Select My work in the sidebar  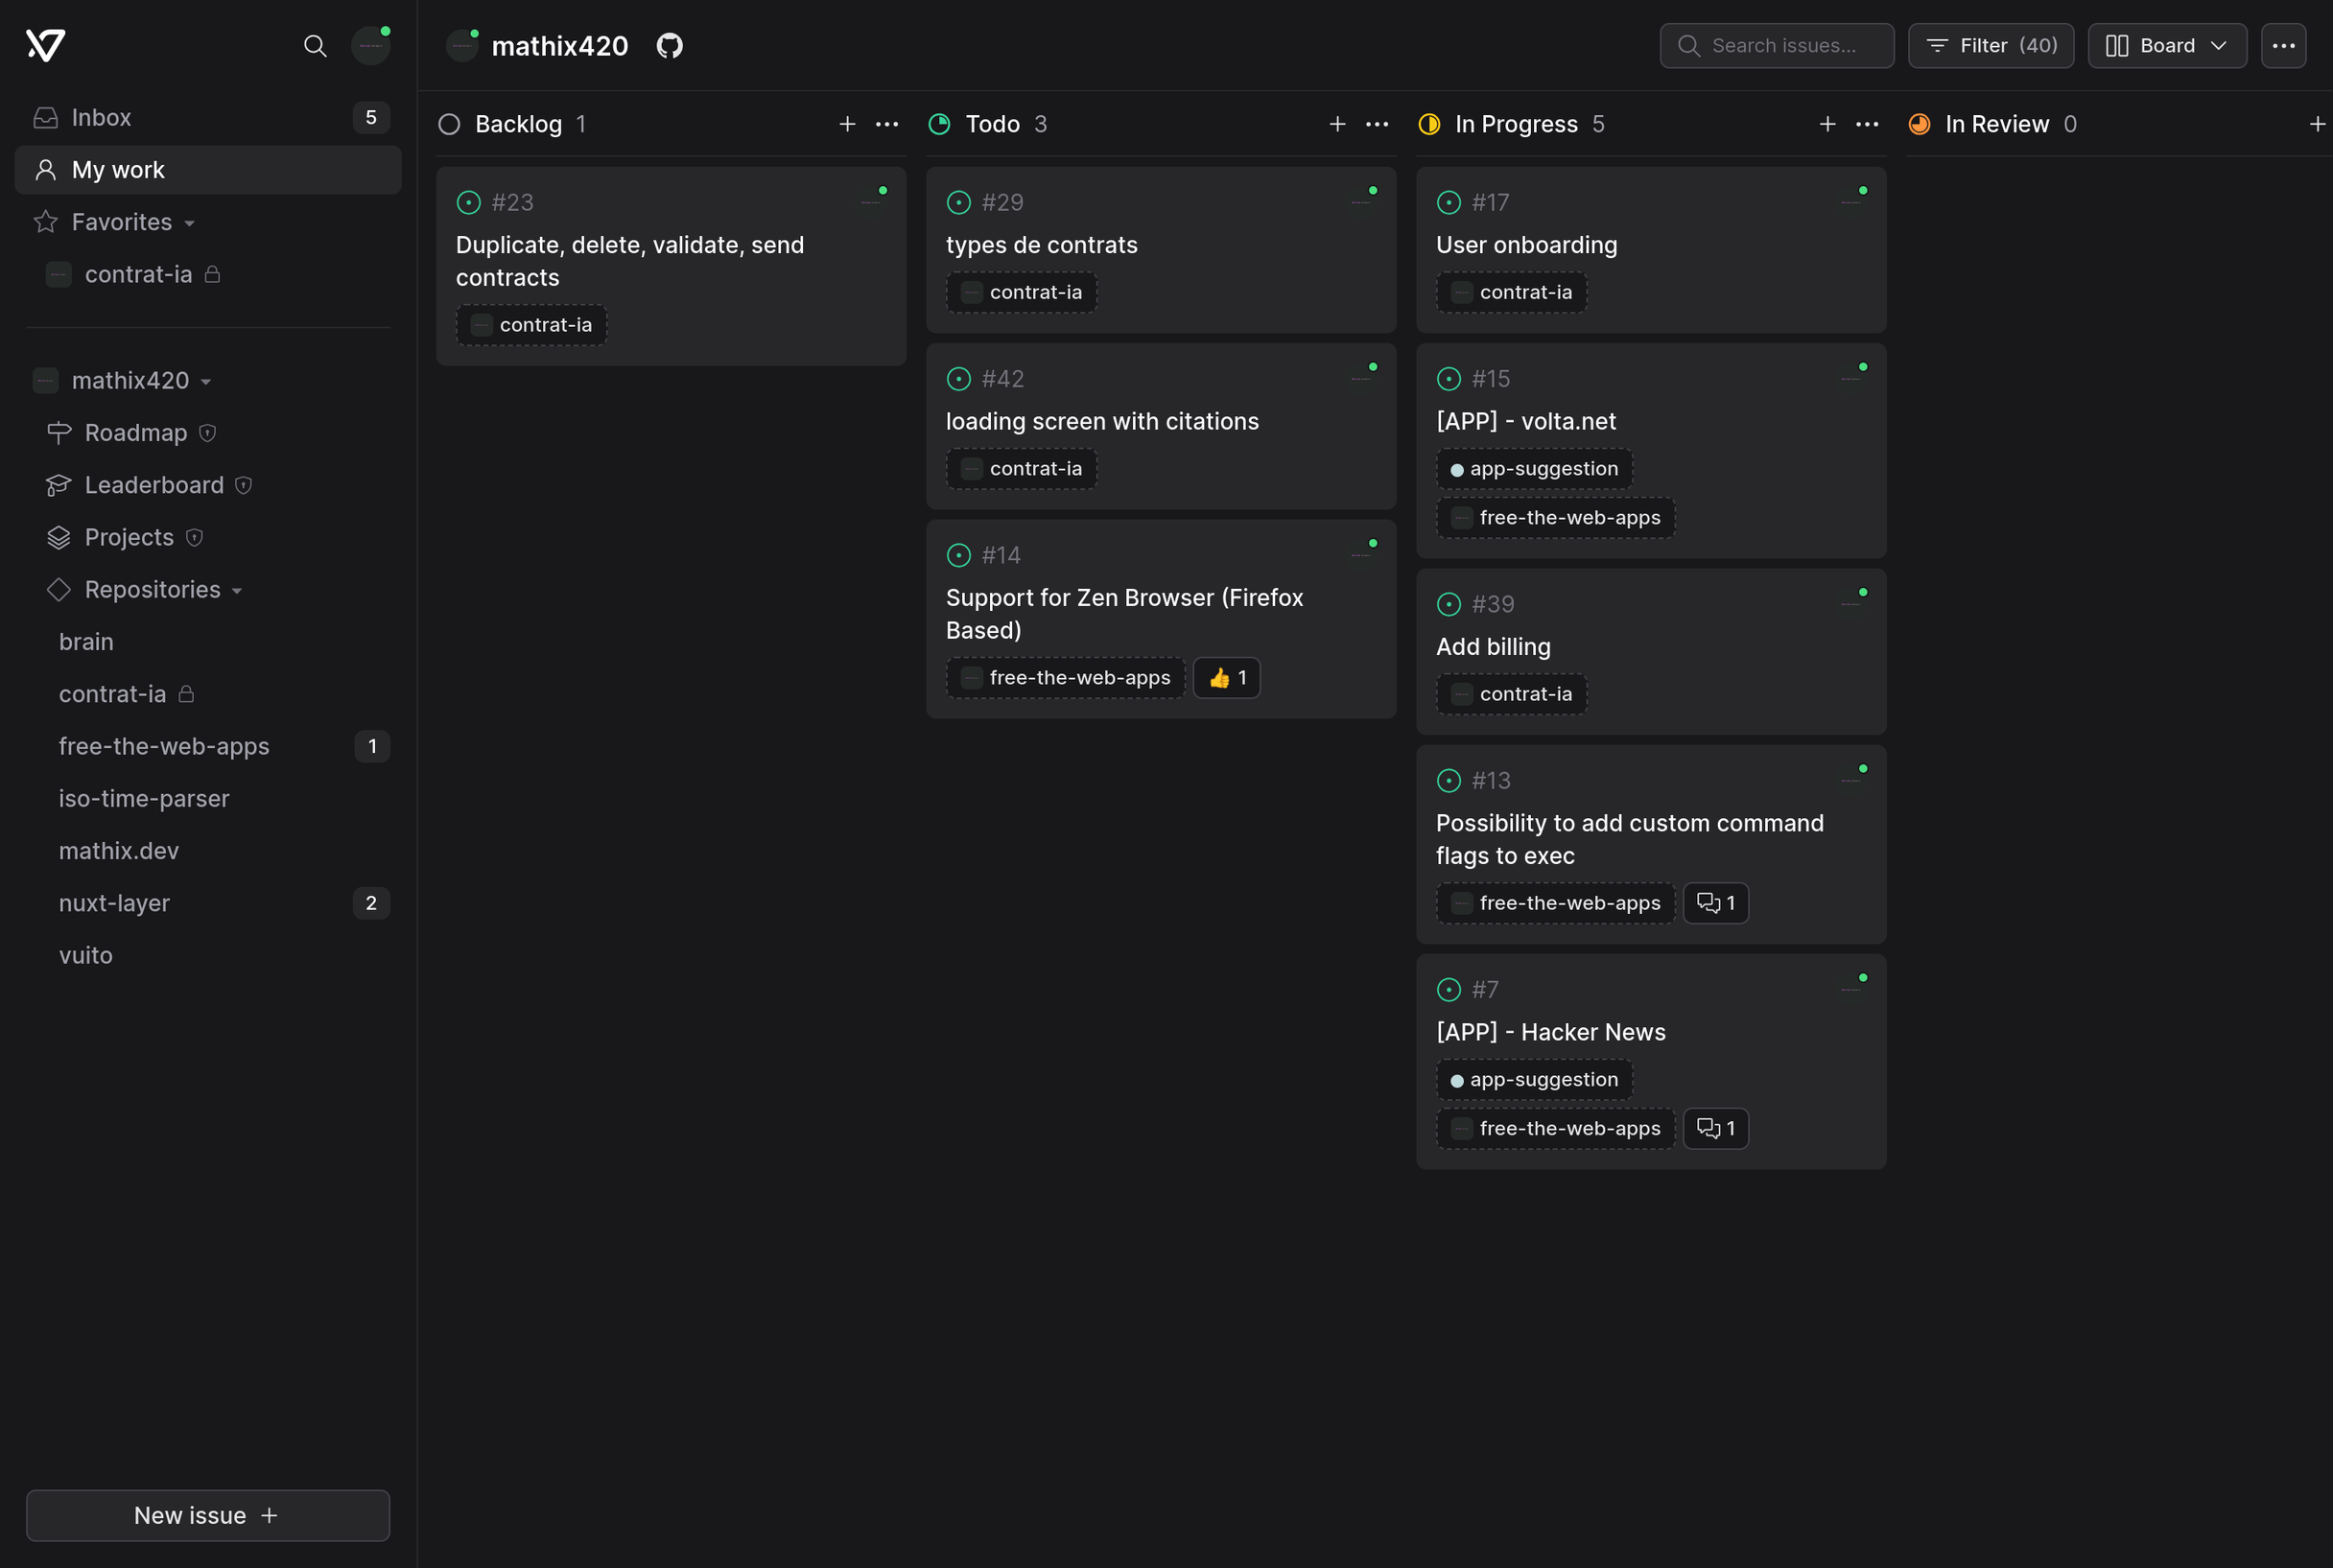pyautogui.click(x=117, y=169)
